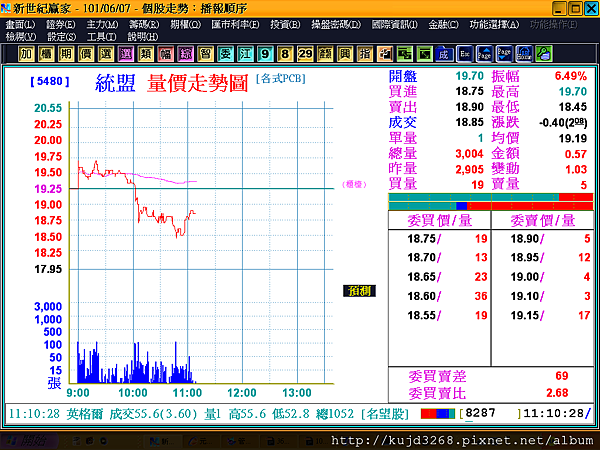Open the 國際資訊(I) menu
Image resolution: width=600 pixels, height=450 pixels.
pyautogui.click(x=395, y=24)
